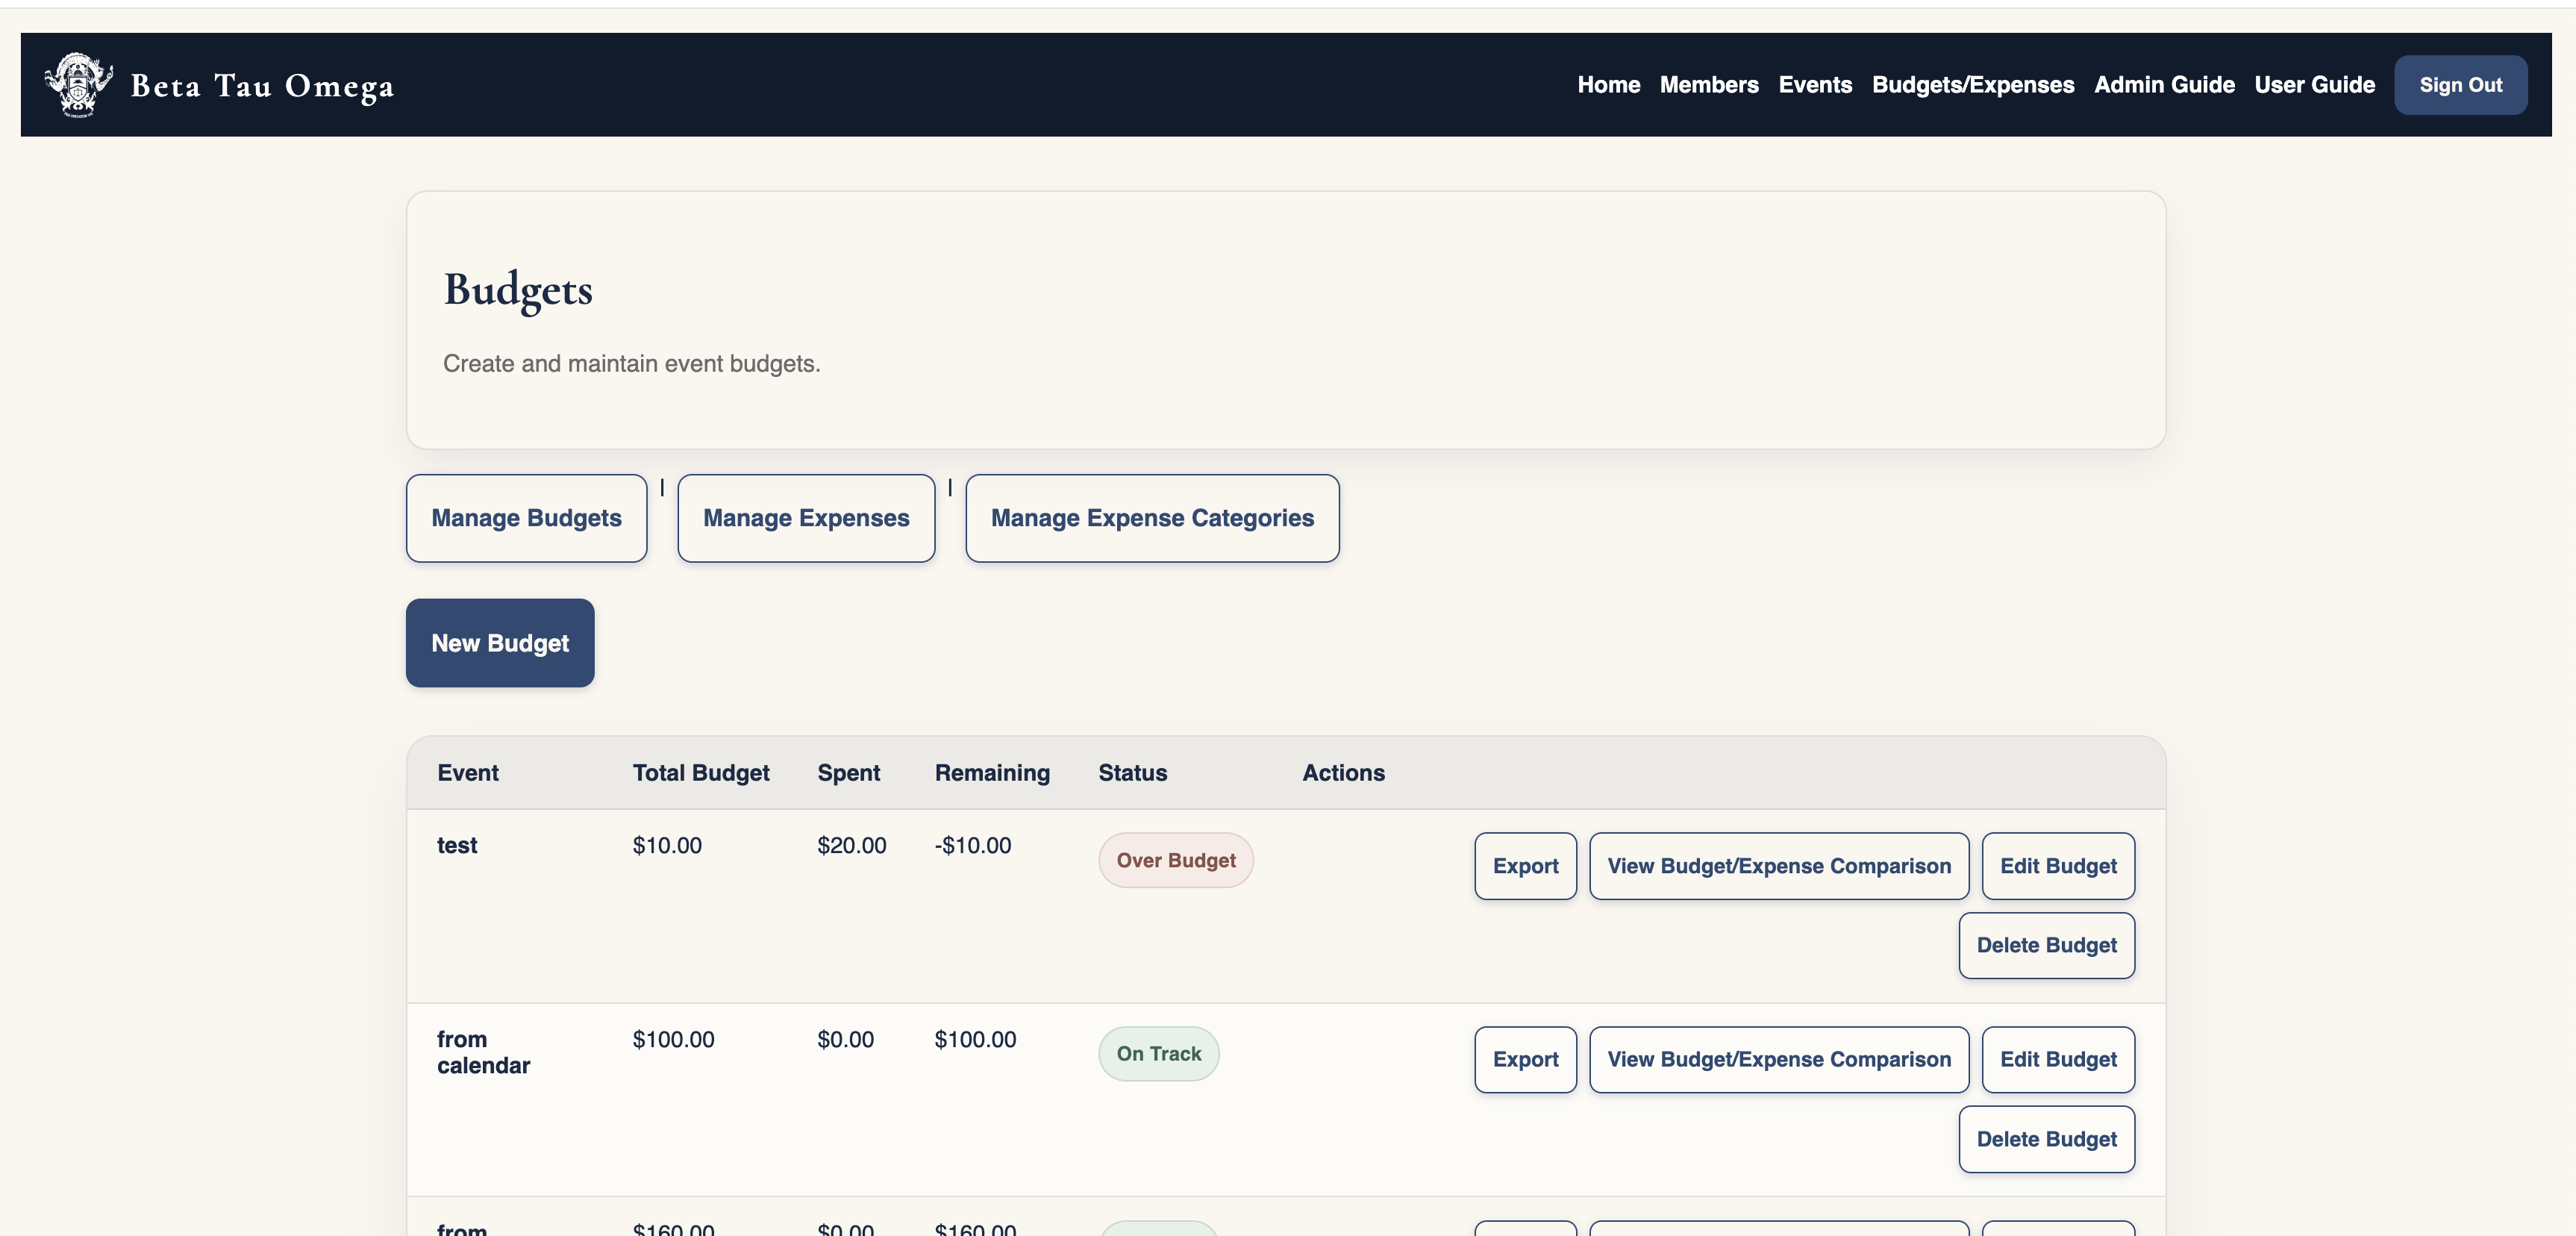The width and height of the screenshot is (2576, 1236).
Task: Click the Budgets page heading
Action: pos(518,290)
